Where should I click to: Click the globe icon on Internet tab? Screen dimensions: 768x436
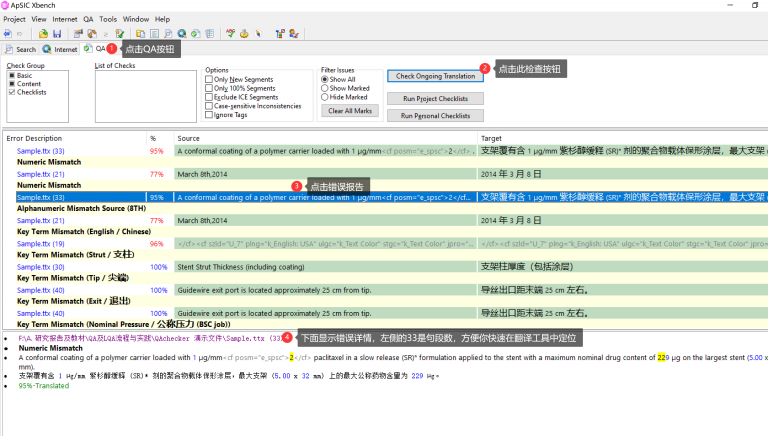point(47,49)
